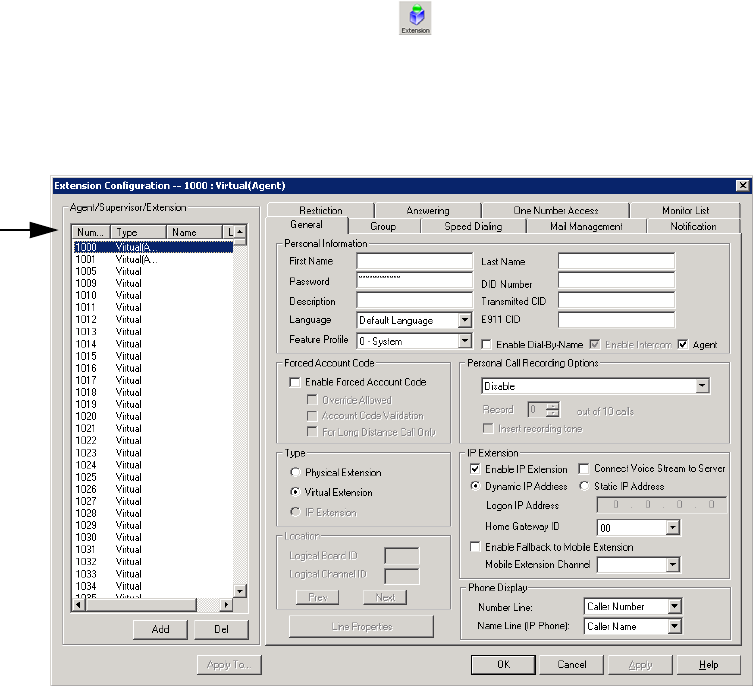Open the Home Gateway ID dropdown

coord(673,527)
